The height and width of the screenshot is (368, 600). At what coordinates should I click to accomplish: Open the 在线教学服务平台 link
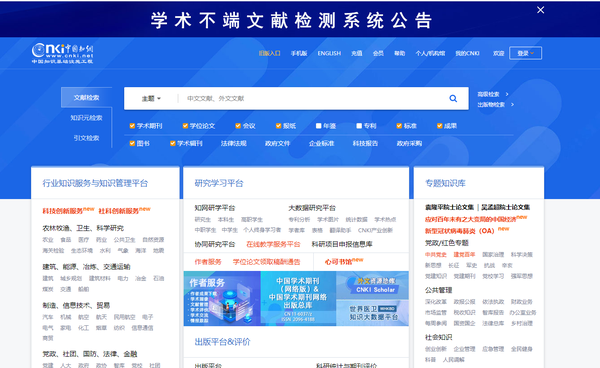(273, 244)
